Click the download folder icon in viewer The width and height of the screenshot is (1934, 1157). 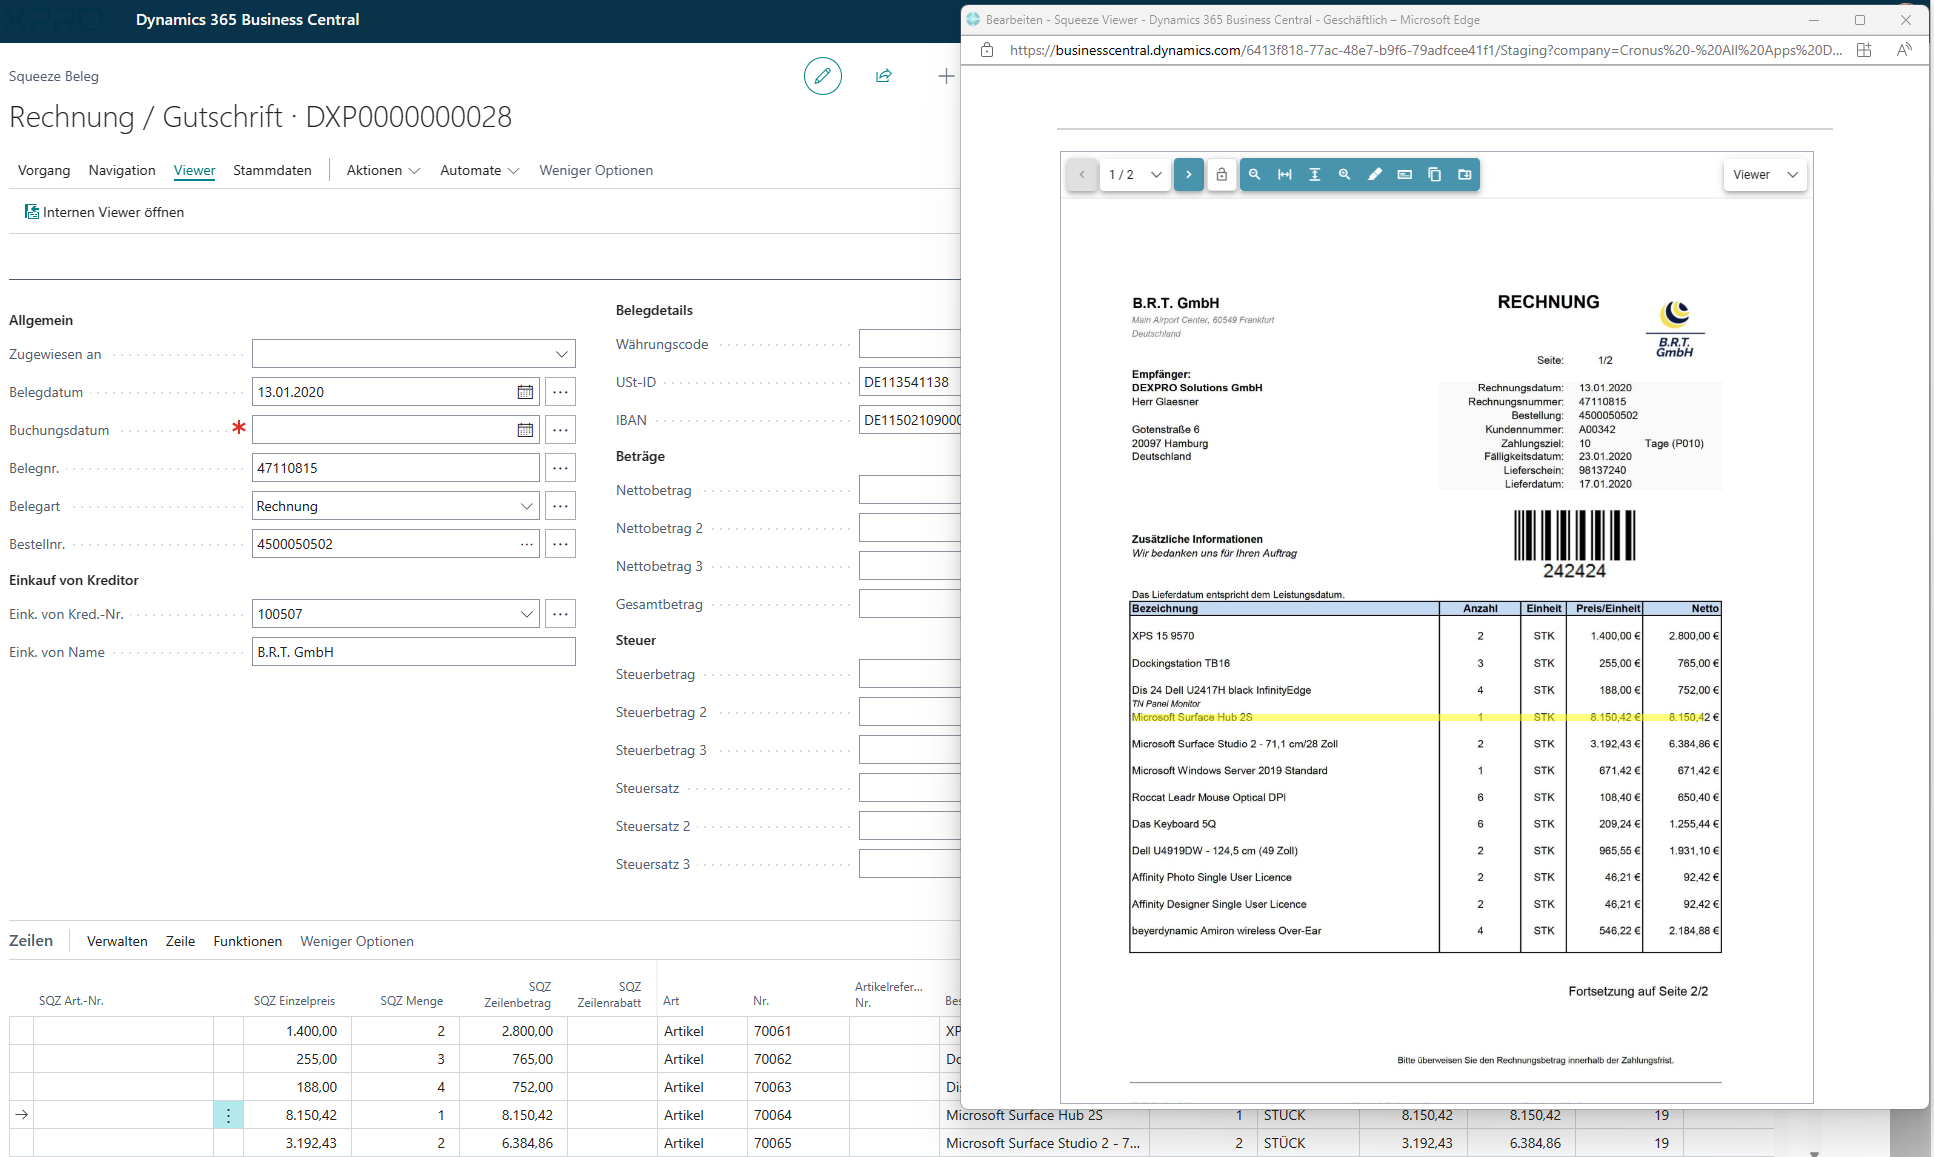coord(1465,174)
